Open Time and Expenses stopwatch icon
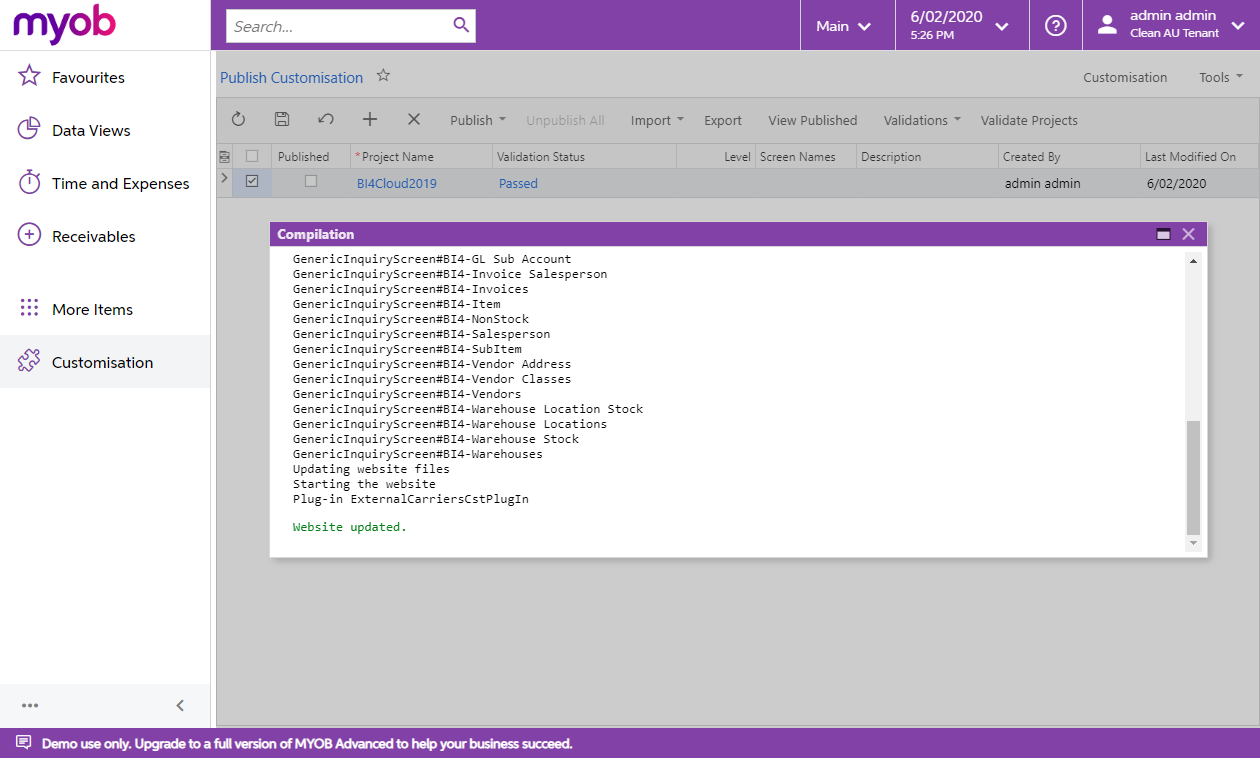This screenshot has width=1260, height=758. tap(30, 183)
